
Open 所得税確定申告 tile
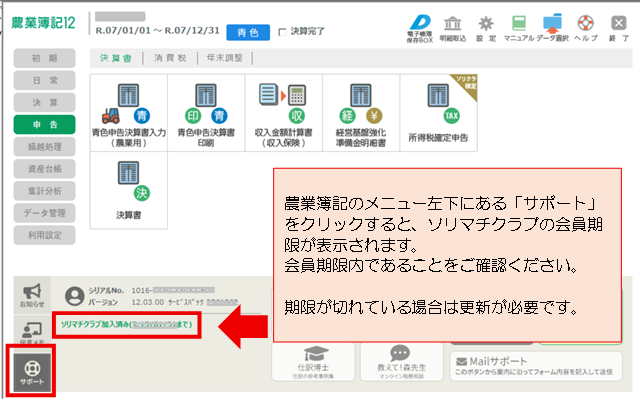(x=438, y=113)
